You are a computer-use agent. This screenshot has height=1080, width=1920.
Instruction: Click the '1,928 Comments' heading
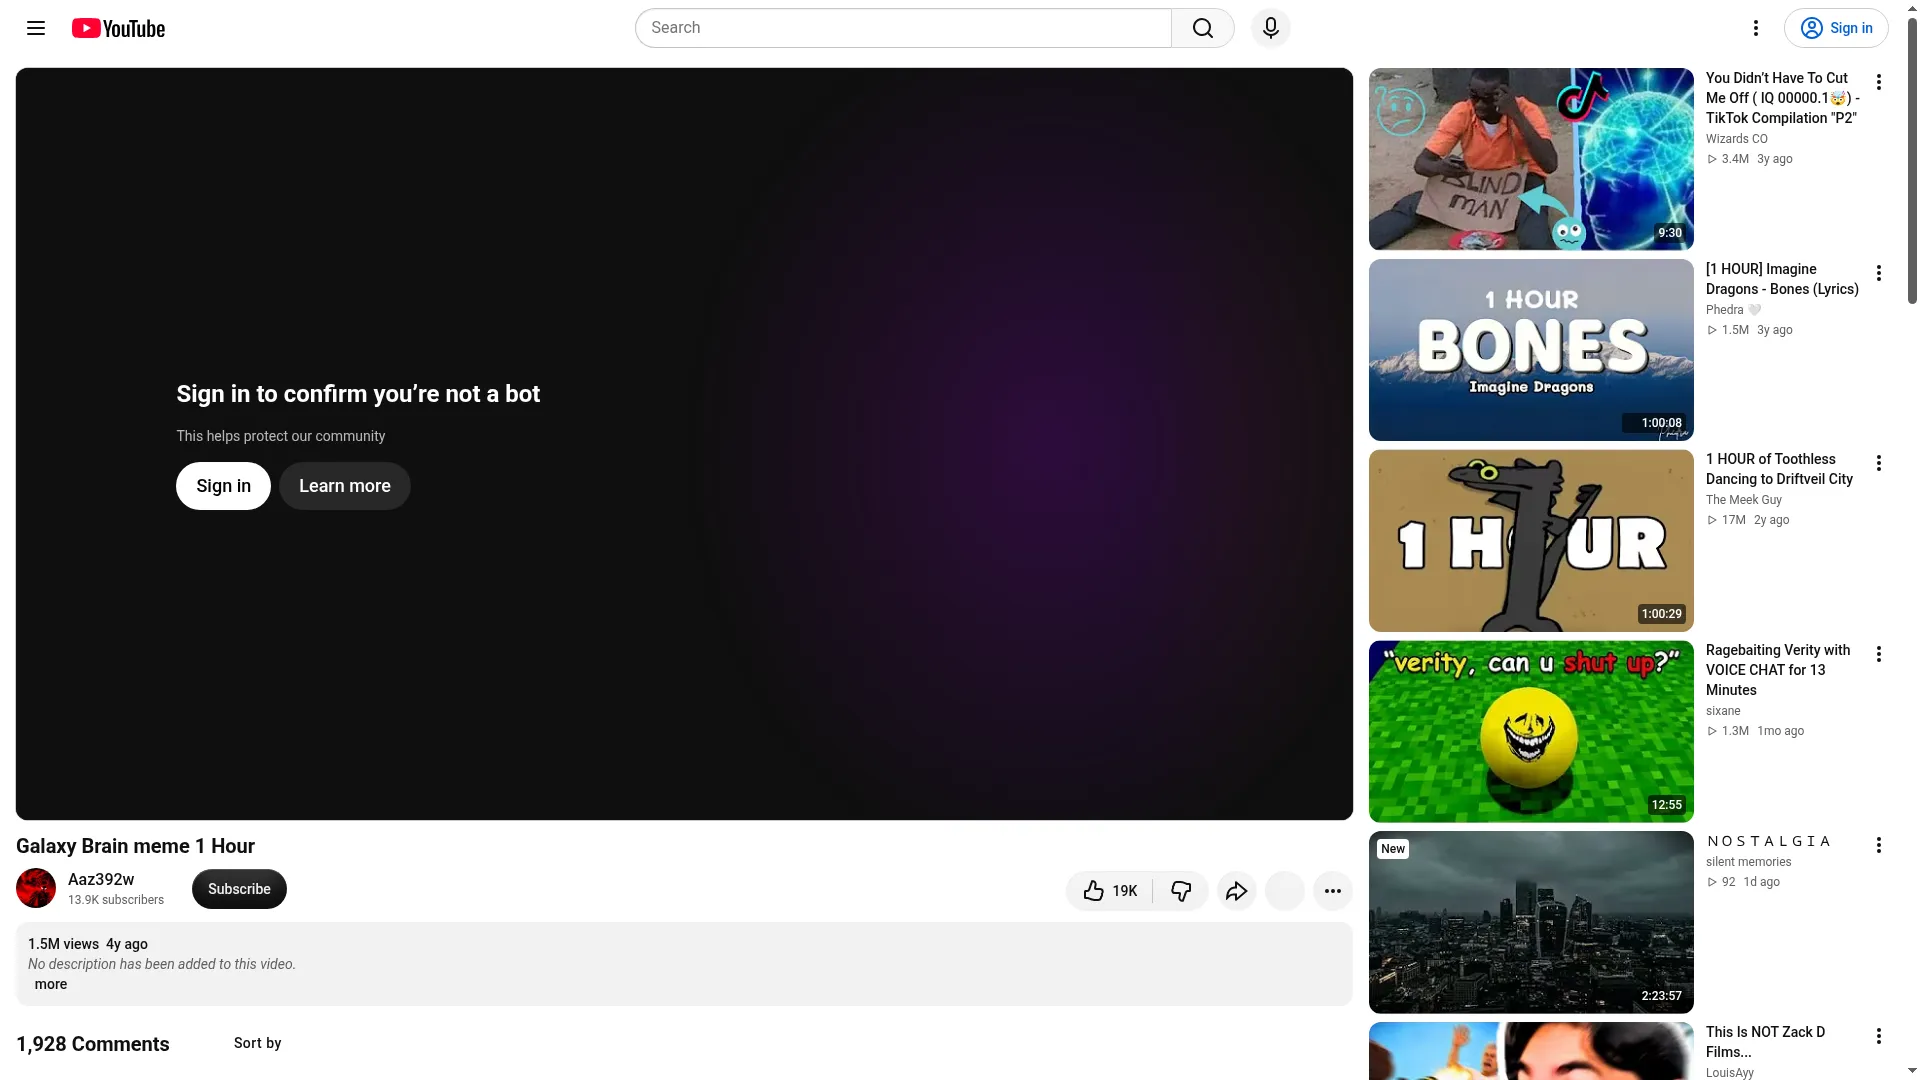[93, 1044]
